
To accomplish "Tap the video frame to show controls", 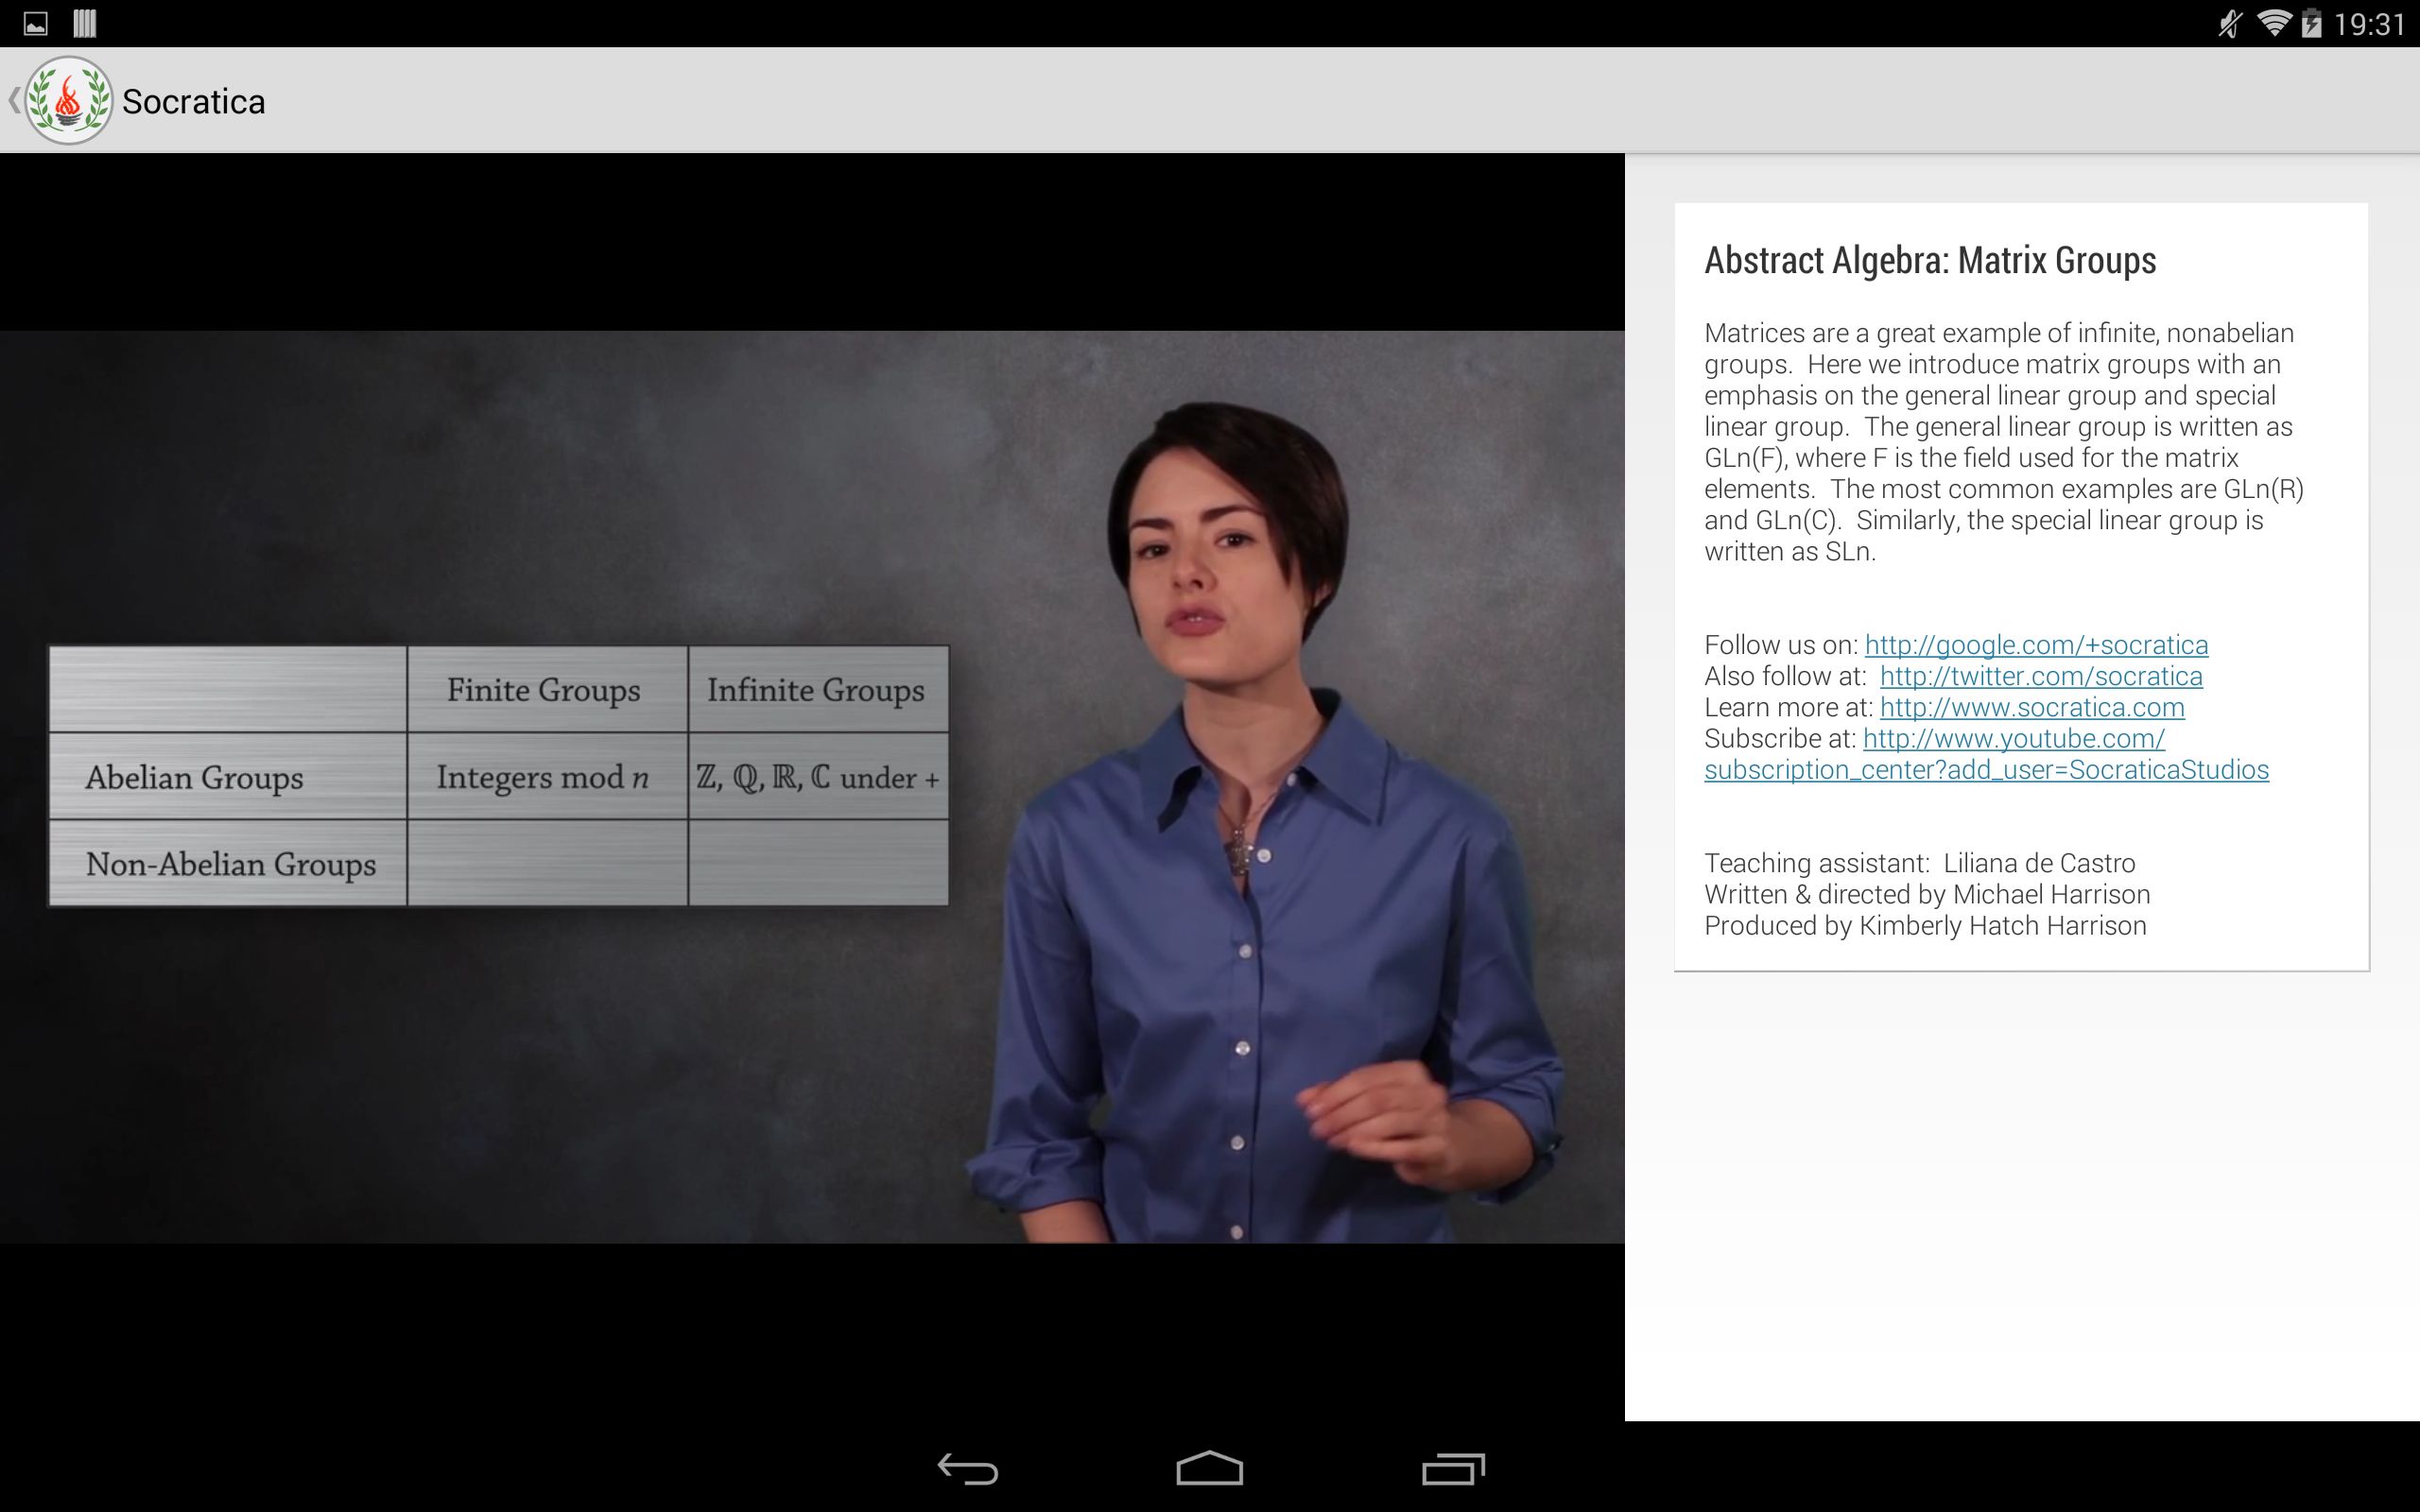I will click(812, 787).
